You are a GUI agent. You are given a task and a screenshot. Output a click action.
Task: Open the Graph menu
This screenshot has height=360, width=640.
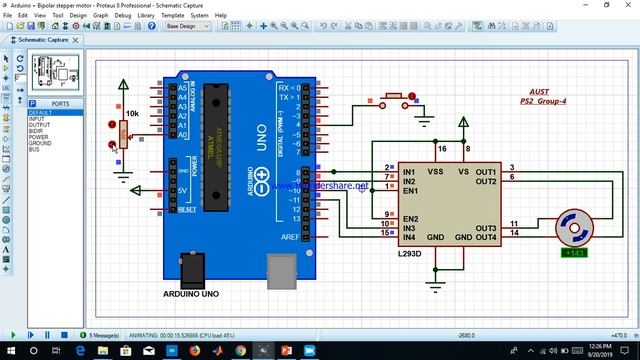coord(100,15)
